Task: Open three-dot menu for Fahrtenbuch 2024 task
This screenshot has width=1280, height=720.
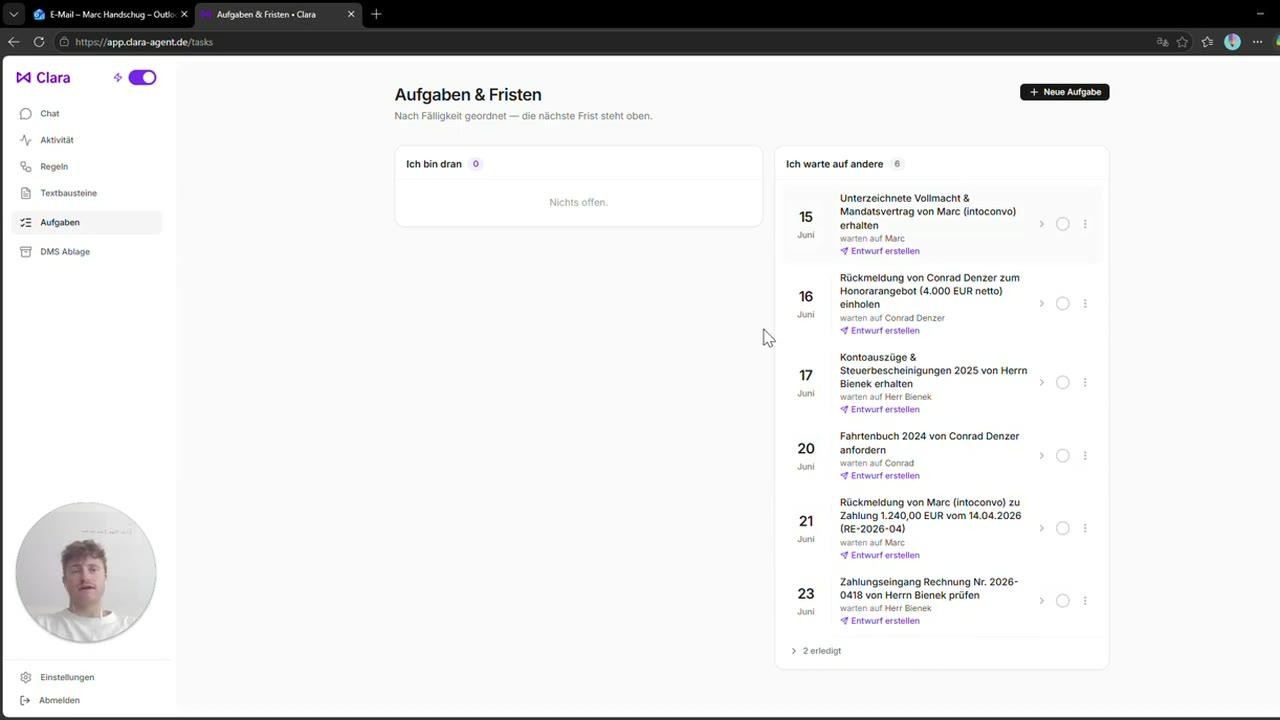Action: [x=1085, y=456]
